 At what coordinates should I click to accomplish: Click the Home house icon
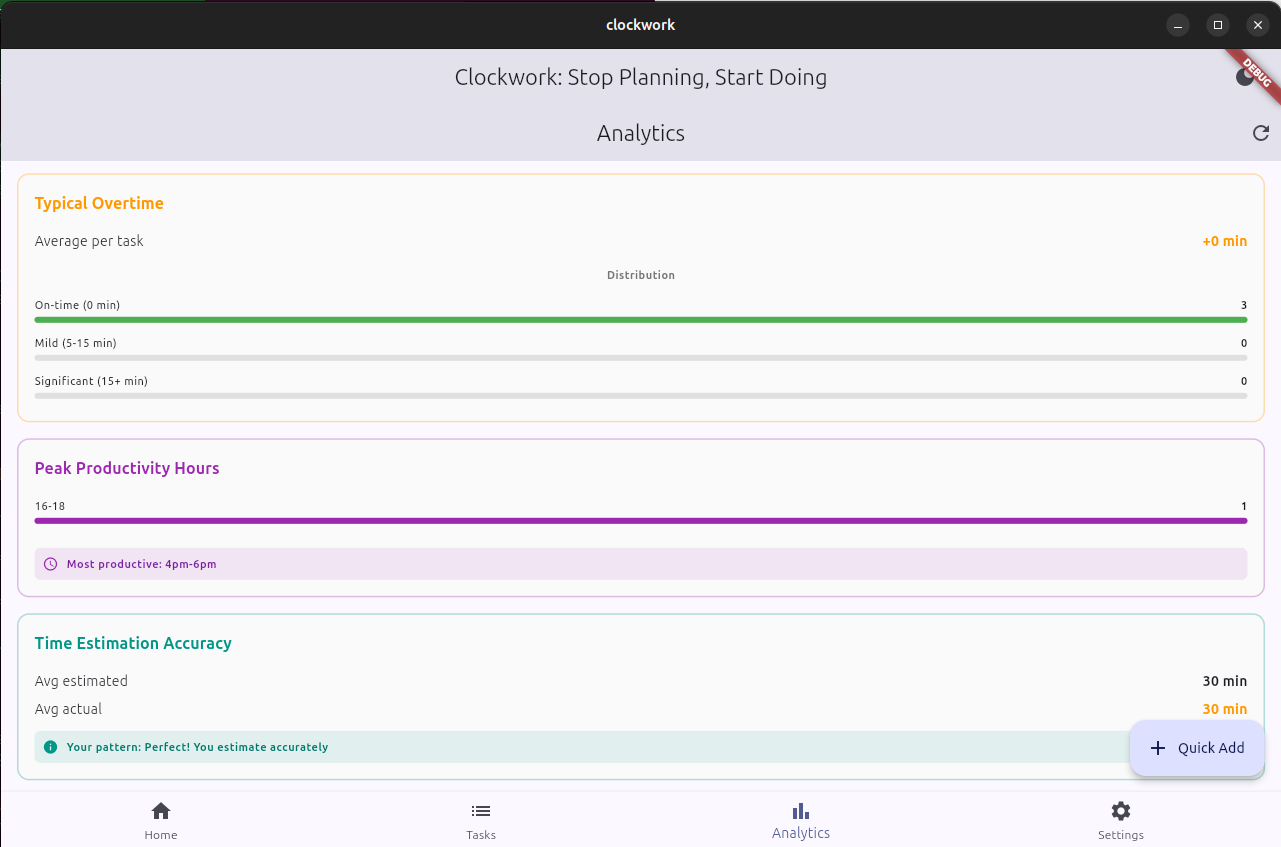coord(160,811)
